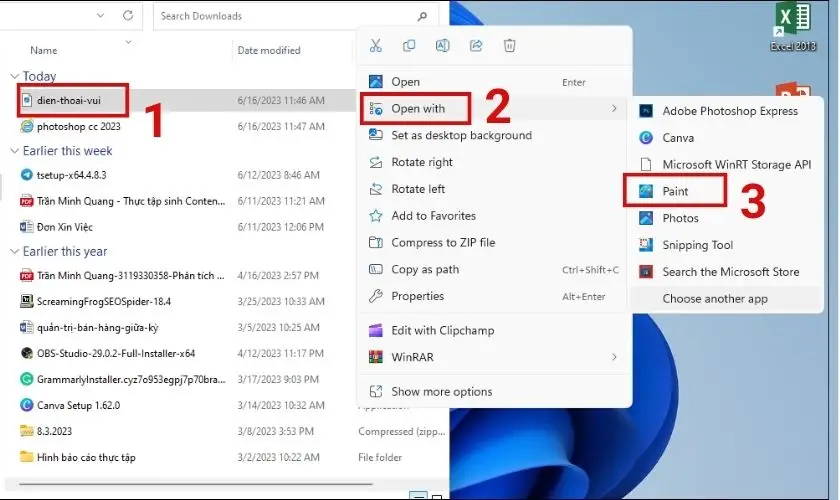Screen dimensions: 840x500
Task: Click the Canva Setup 1.62.0 file icon
Action: pos(27,405)
